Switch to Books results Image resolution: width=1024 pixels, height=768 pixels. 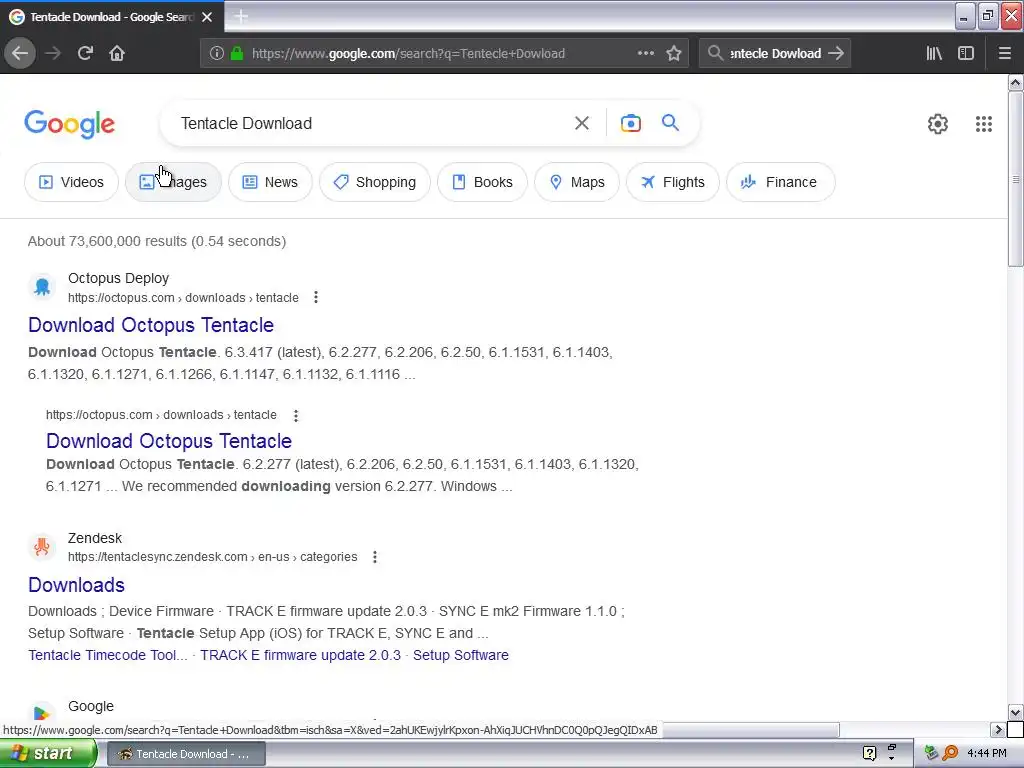pos(482,182)
